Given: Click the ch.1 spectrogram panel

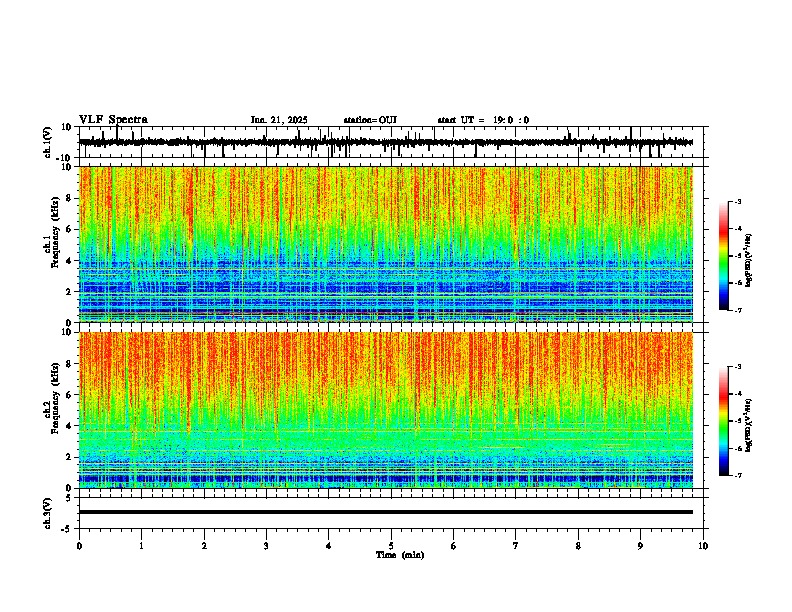Looking at the screenshot, I should tap(386, 244).
